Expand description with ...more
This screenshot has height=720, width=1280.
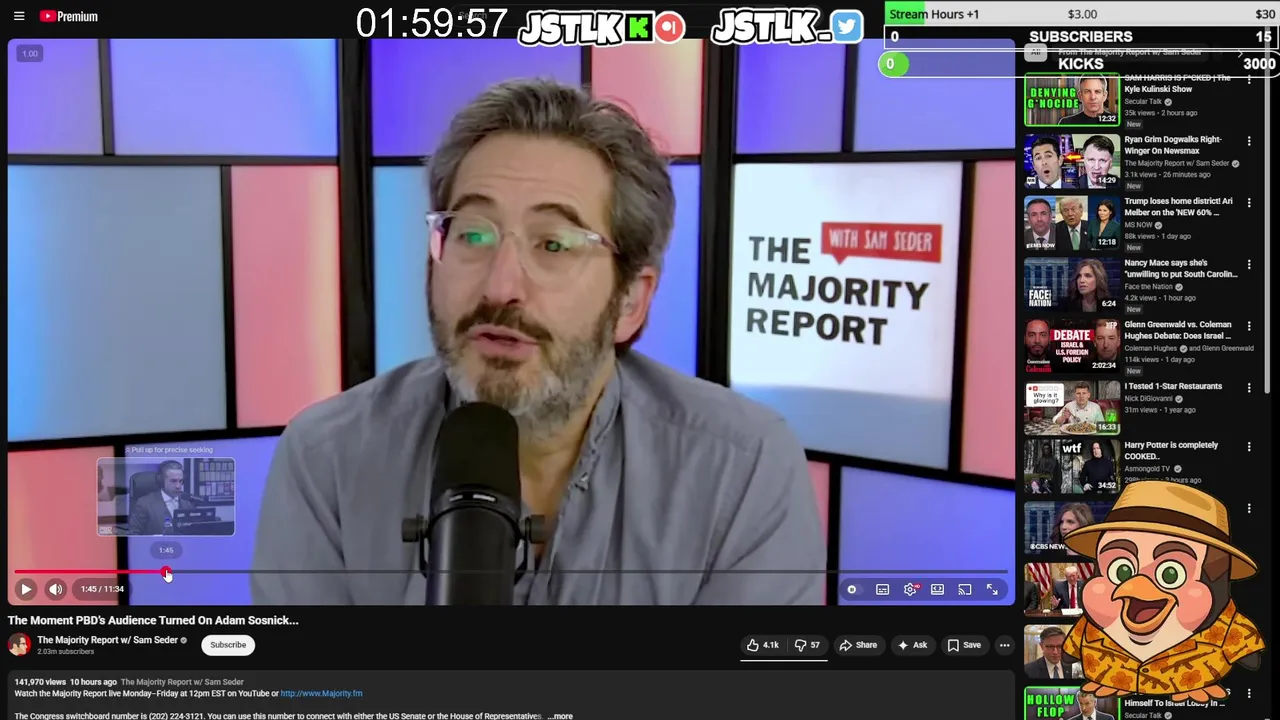tap(560, 716)
